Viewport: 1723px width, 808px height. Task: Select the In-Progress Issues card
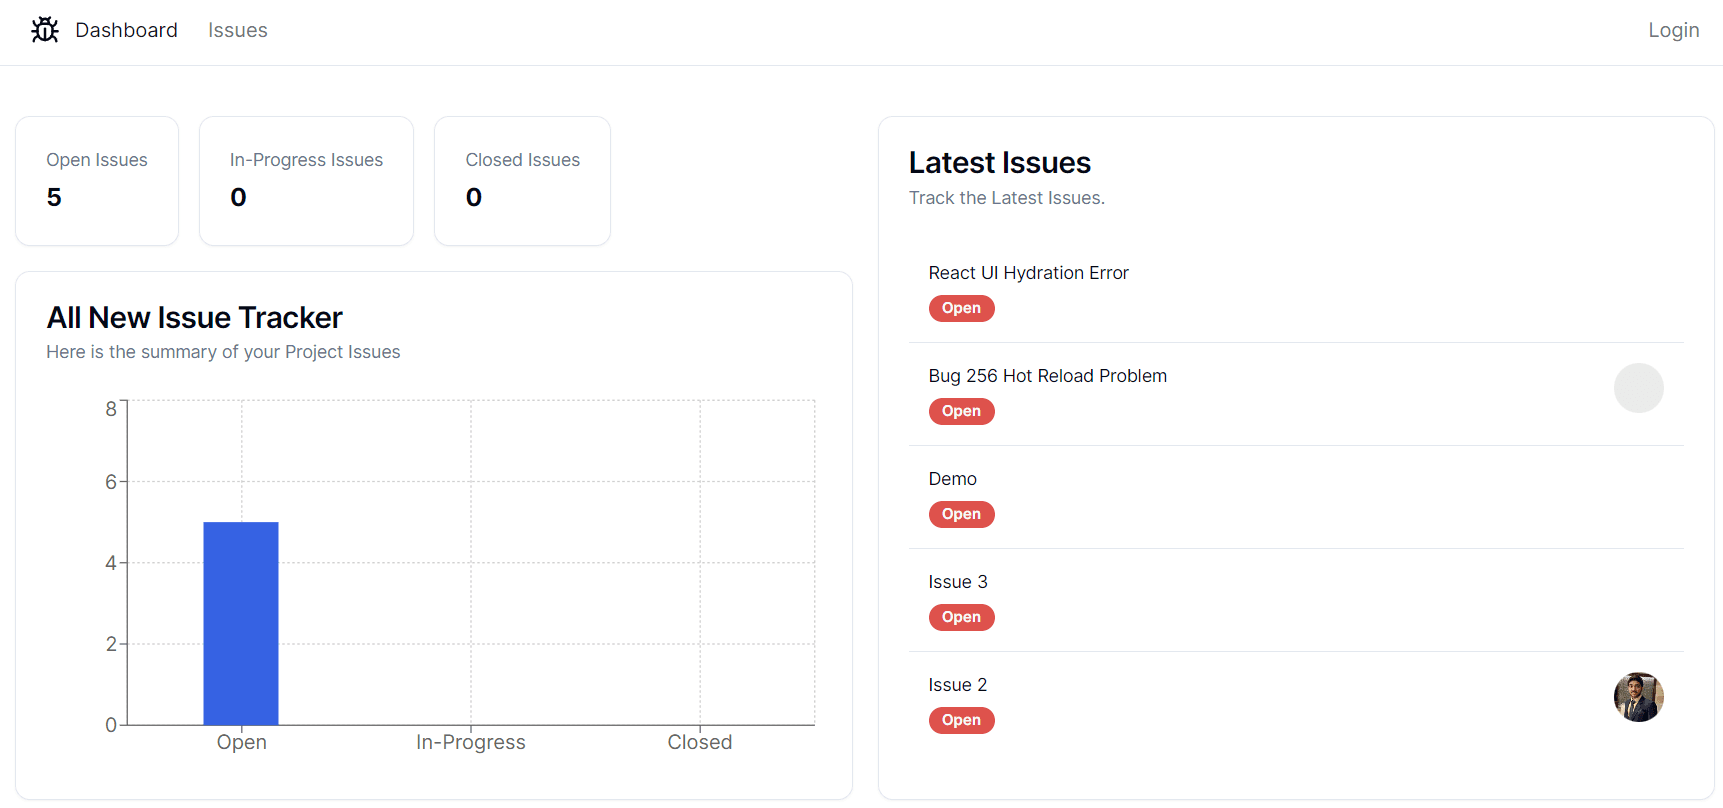pyautogui.click(x=306, y=181)
